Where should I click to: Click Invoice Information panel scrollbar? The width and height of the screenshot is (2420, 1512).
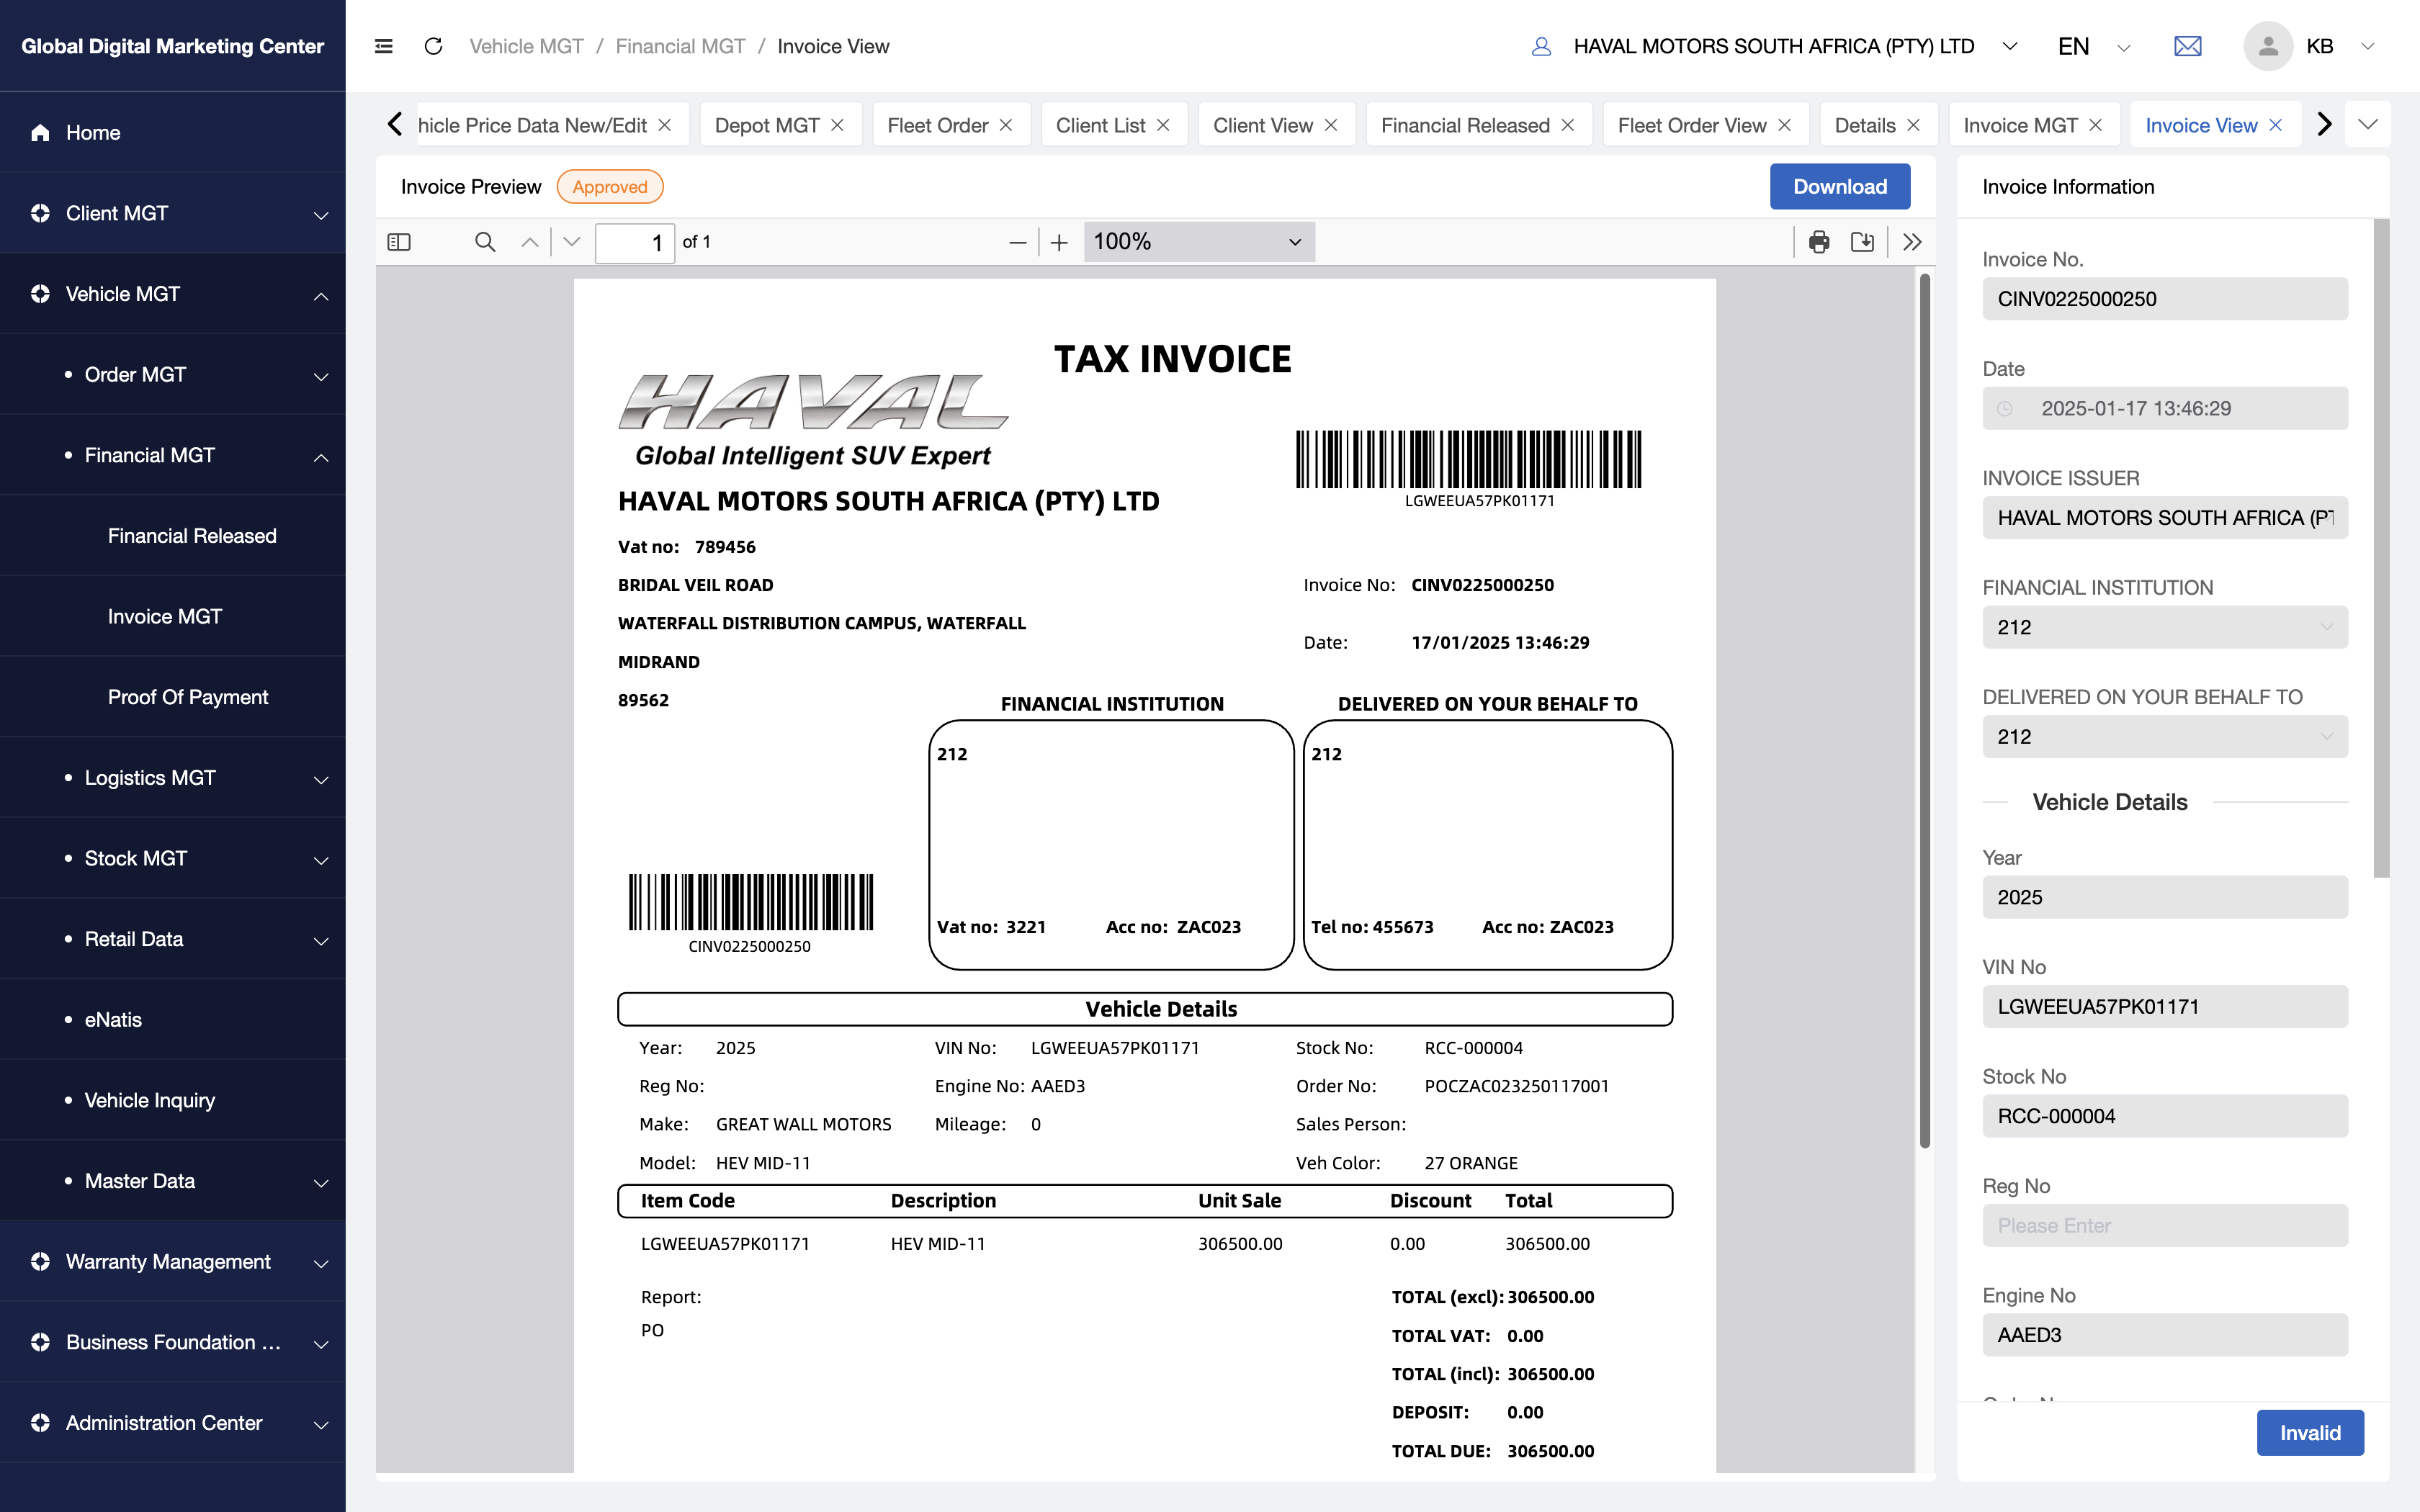pos(2381,548)
